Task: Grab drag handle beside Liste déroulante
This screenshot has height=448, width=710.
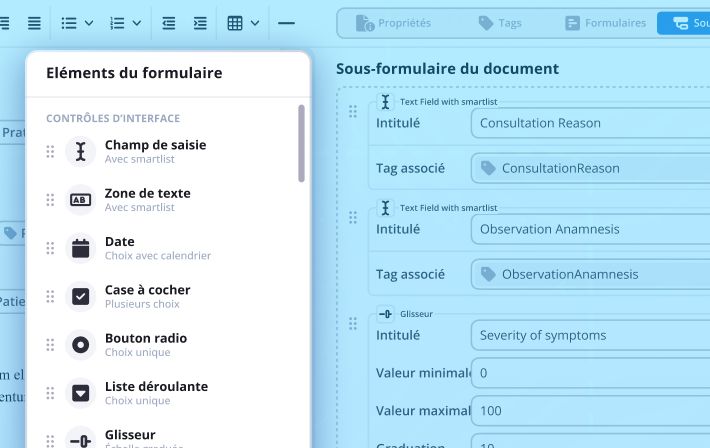Action: click(50, 393)
